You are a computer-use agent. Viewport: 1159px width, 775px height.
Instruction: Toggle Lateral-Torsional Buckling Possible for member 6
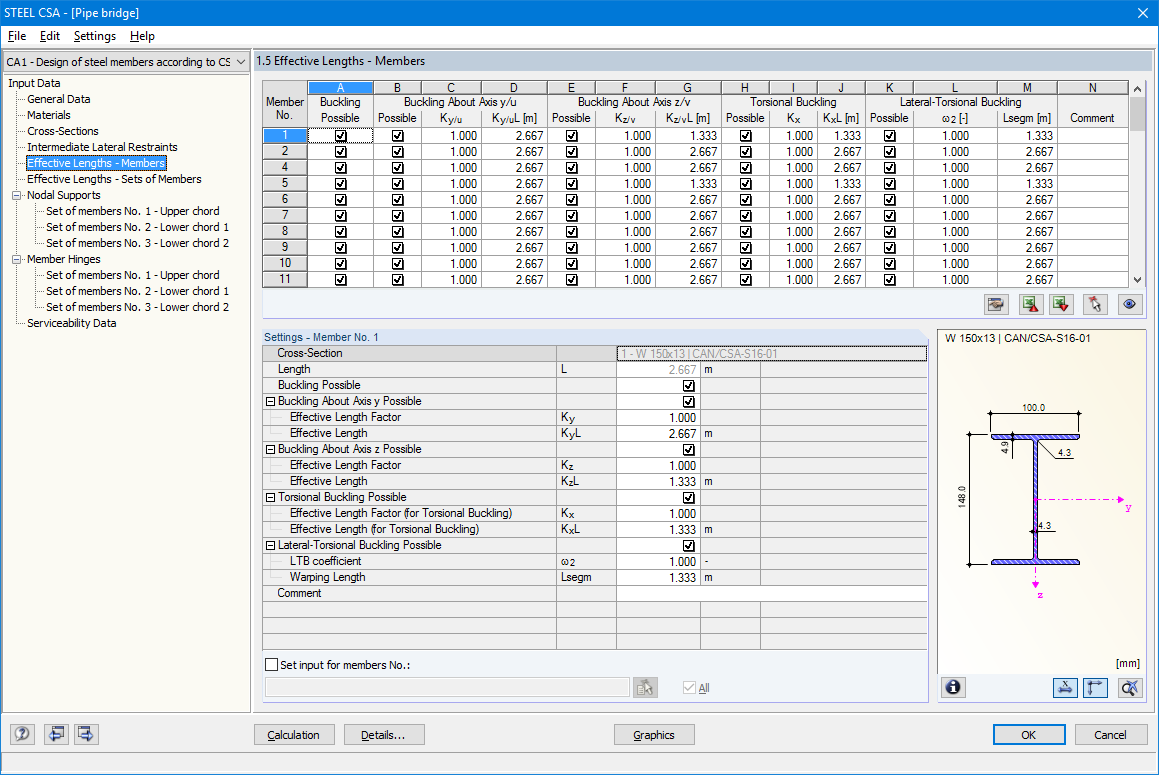pos(889,200)
